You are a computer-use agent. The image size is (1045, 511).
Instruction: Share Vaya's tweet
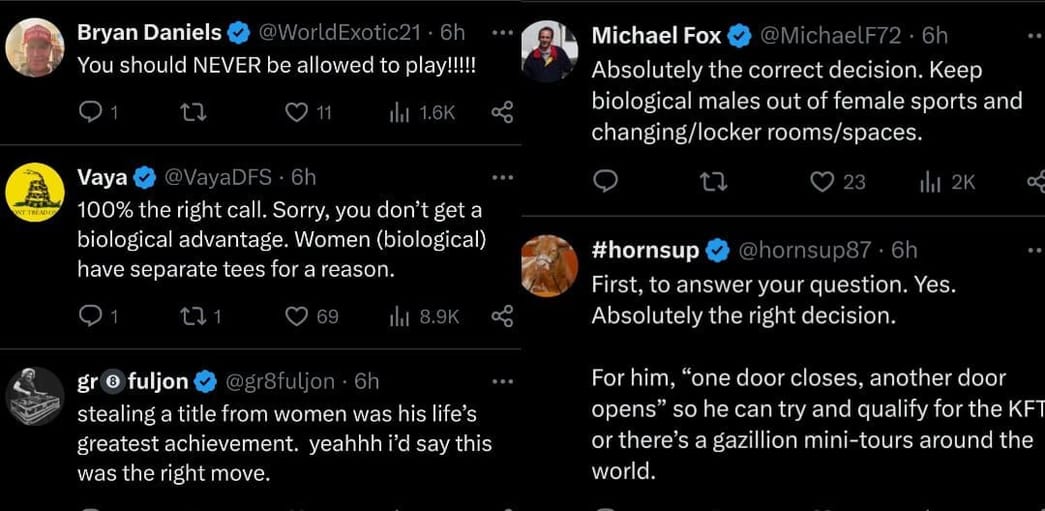click(x=502, y=317)
